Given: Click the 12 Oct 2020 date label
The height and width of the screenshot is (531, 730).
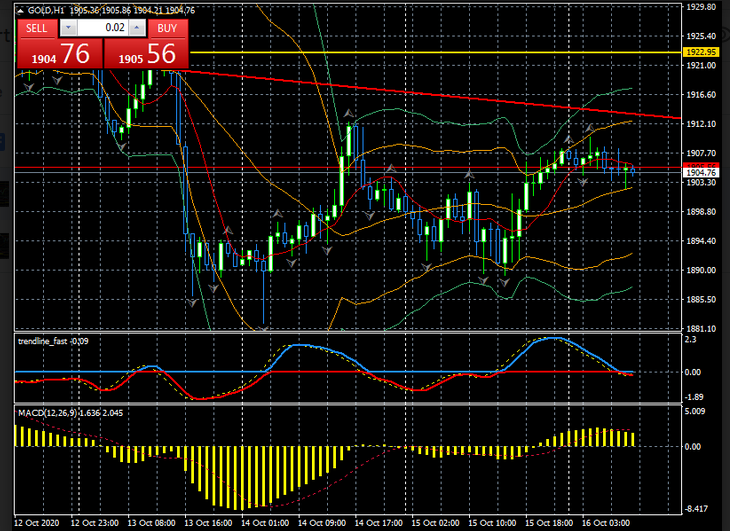Looking at the screenshot, I should pyautogui.click(x=38, y=523).
